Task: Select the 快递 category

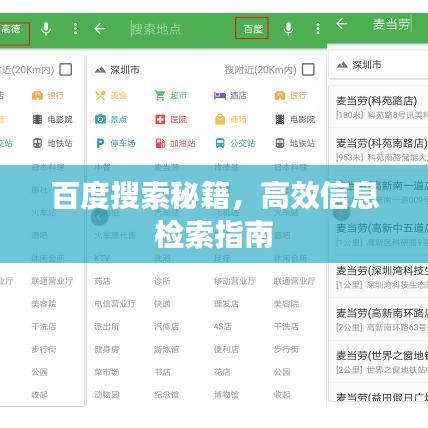Action: (162, 304)
